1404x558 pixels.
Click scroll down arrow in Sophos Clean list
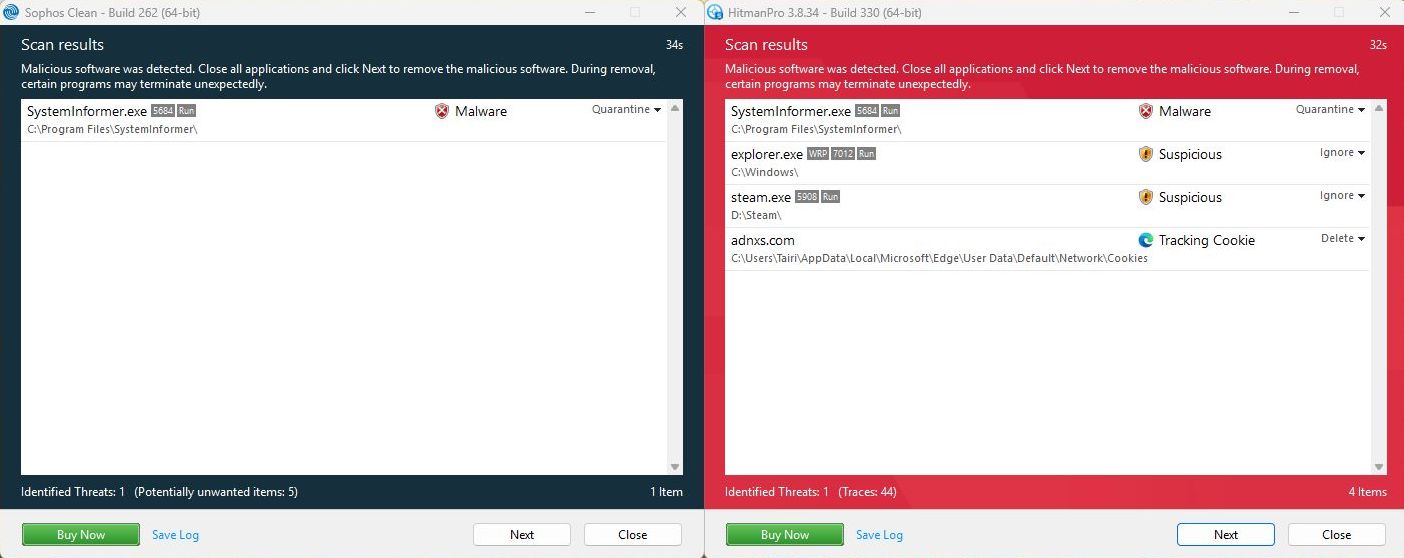pyautogui.click(x=675, y=467)
